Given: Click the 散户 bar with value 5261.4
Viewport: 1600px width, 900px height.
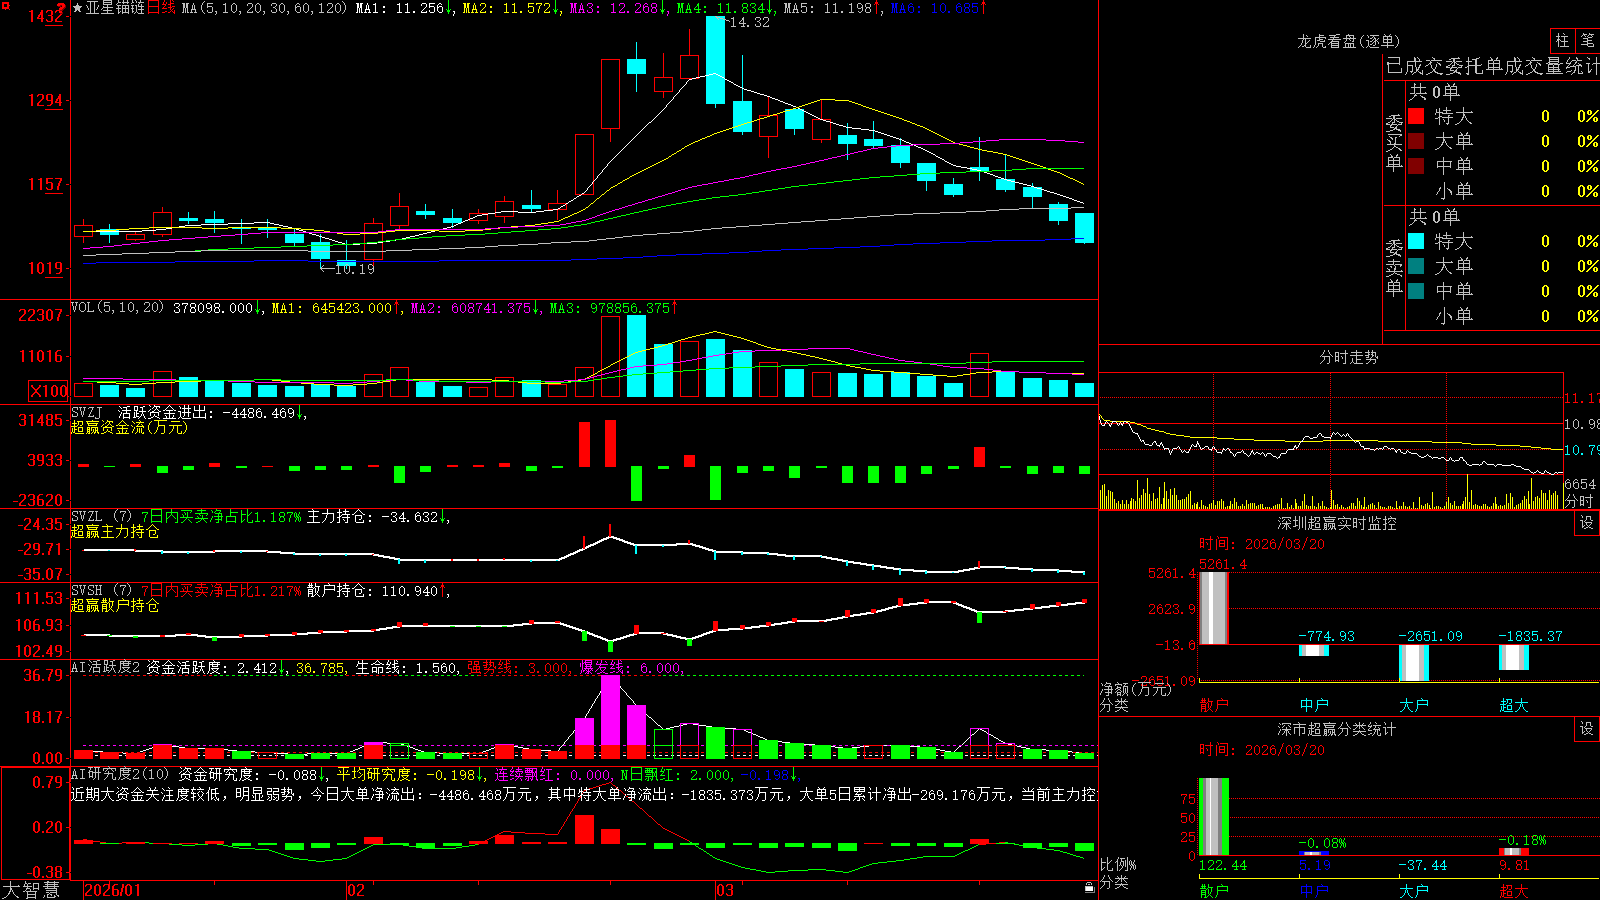Looking at the screenshot, I should 1213,608.
